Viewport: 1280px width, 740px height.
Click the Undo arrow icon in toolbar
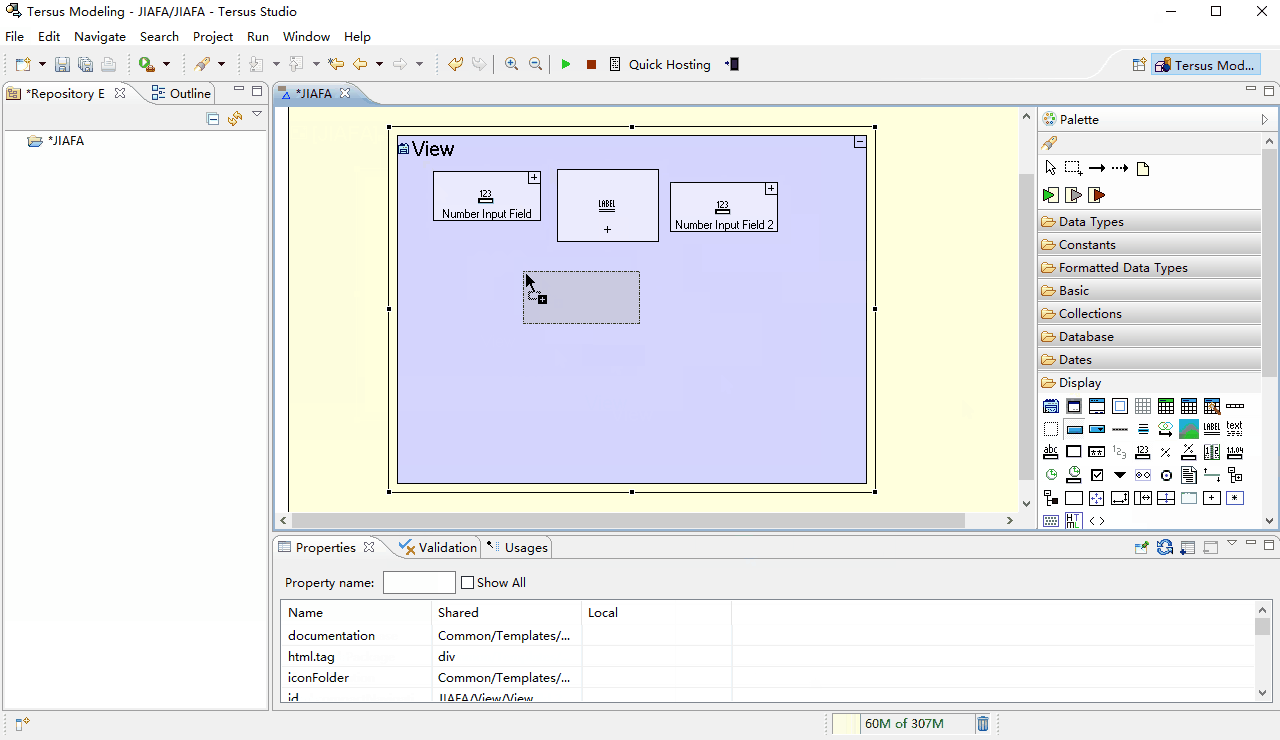click(x=455, y=64)
